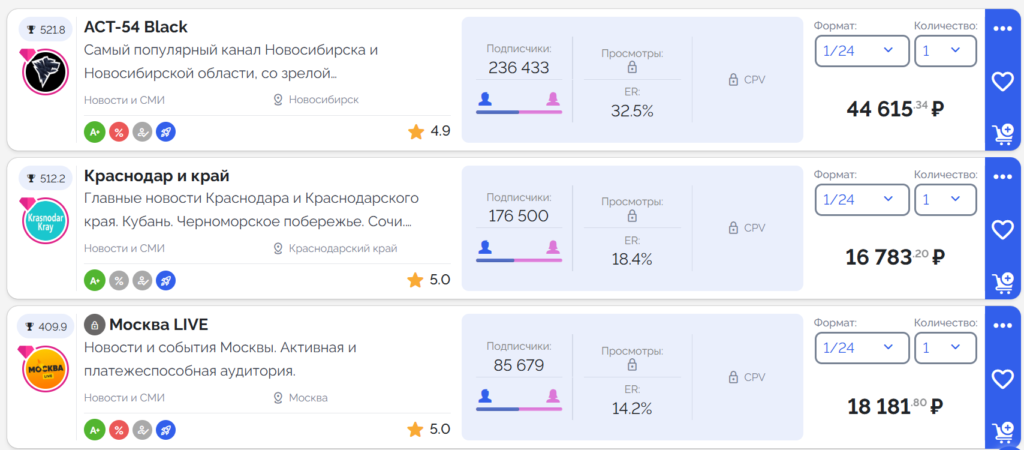Click the blue rocket icon under АСТ-54 Black

click(166, 132)
